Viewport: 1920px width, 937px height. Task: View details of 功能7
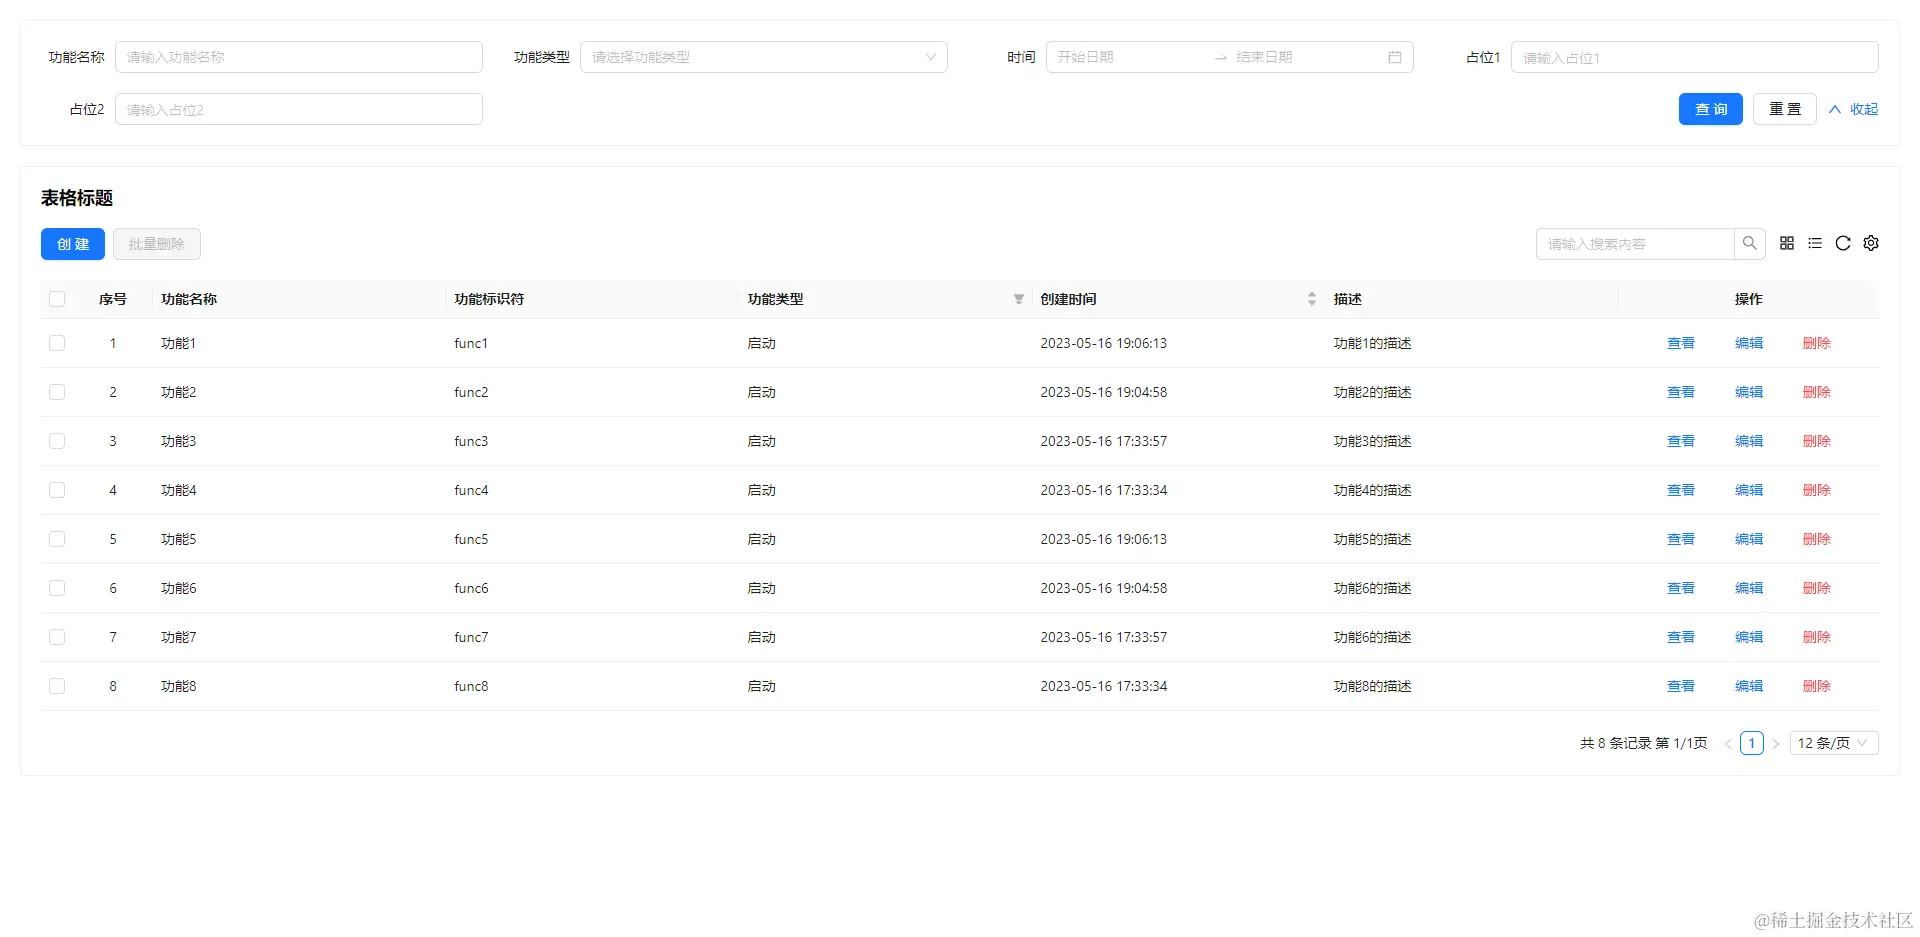(x=1681, y=637)
